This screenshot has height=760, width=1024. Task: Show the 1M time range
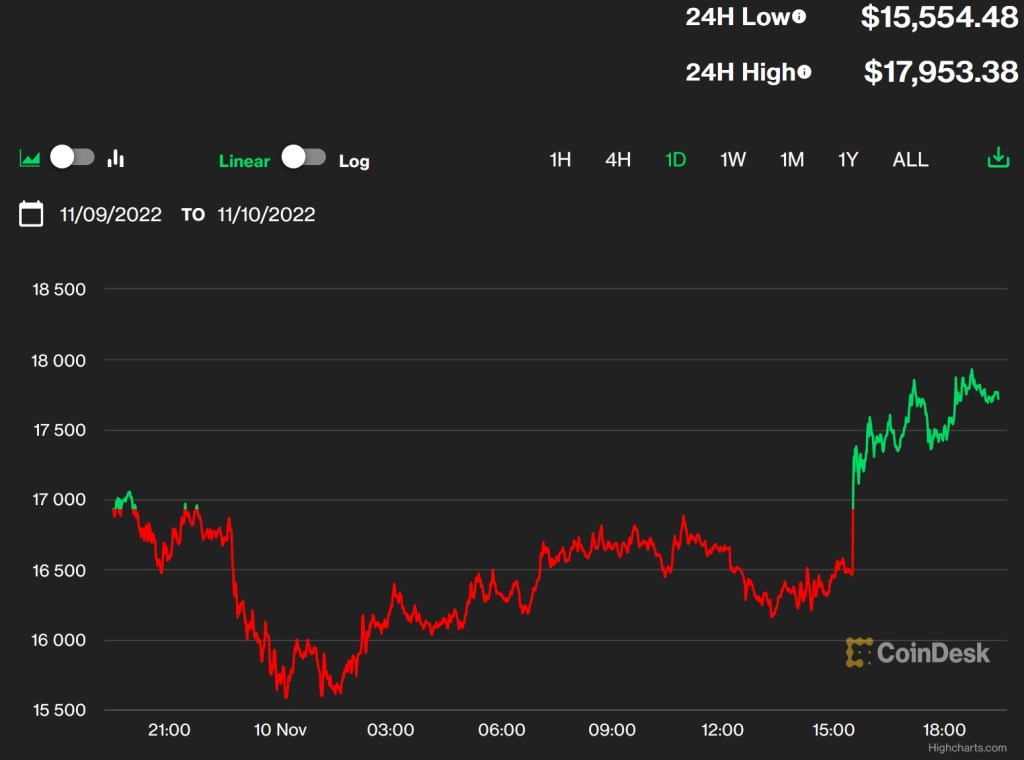[792, 160]
